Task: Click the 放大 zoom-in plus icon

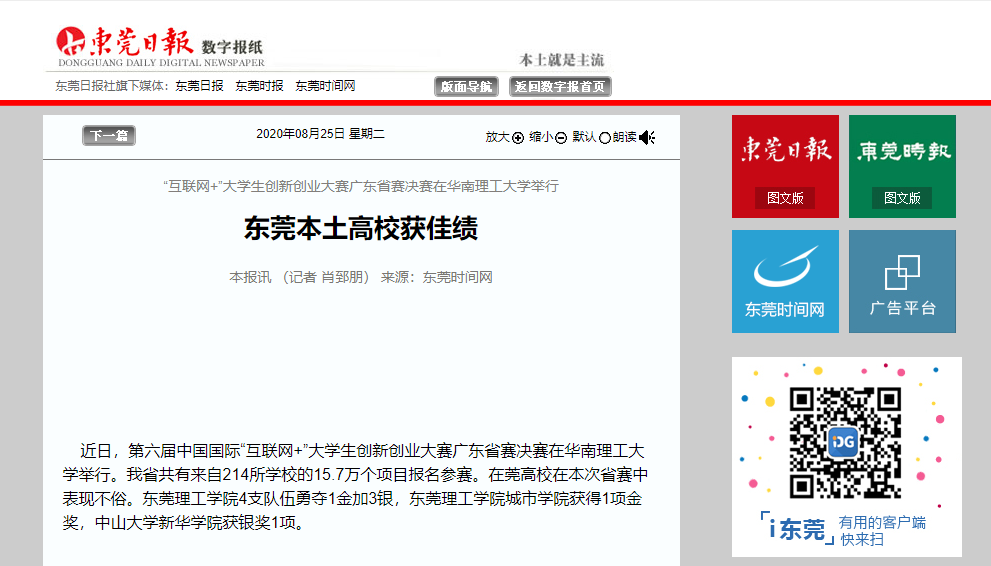Action: tap(518, 138)
